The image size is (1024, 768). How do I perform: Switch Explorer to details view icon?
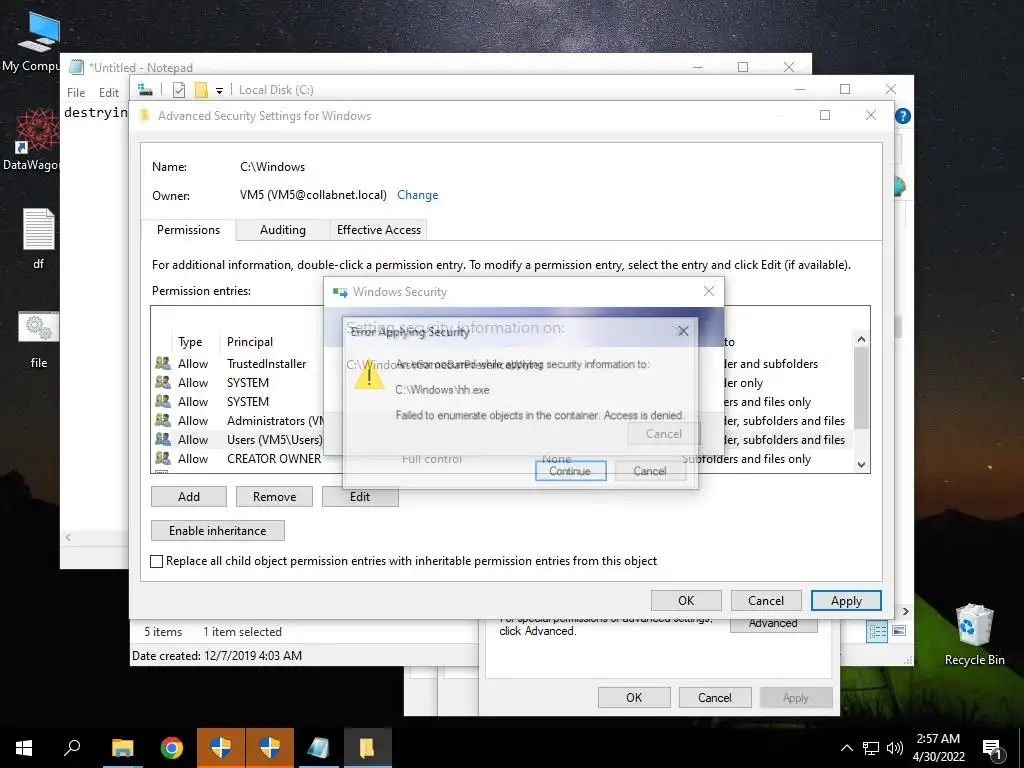(x=877, y=631)
